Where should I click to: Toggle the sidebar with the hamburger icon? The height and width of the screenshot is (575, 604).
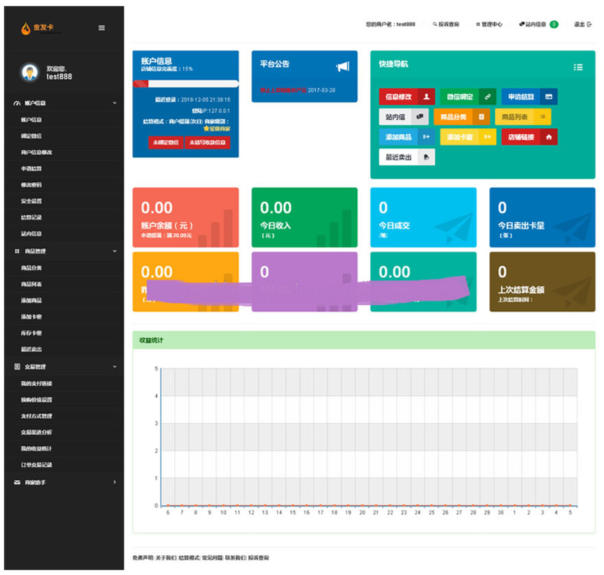[101, 28]
